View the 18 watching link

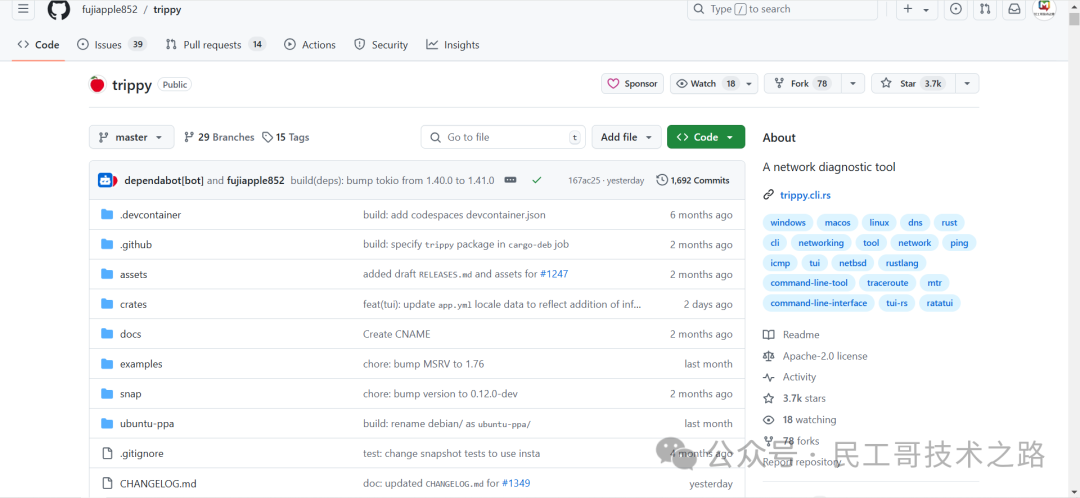[809, 419]
